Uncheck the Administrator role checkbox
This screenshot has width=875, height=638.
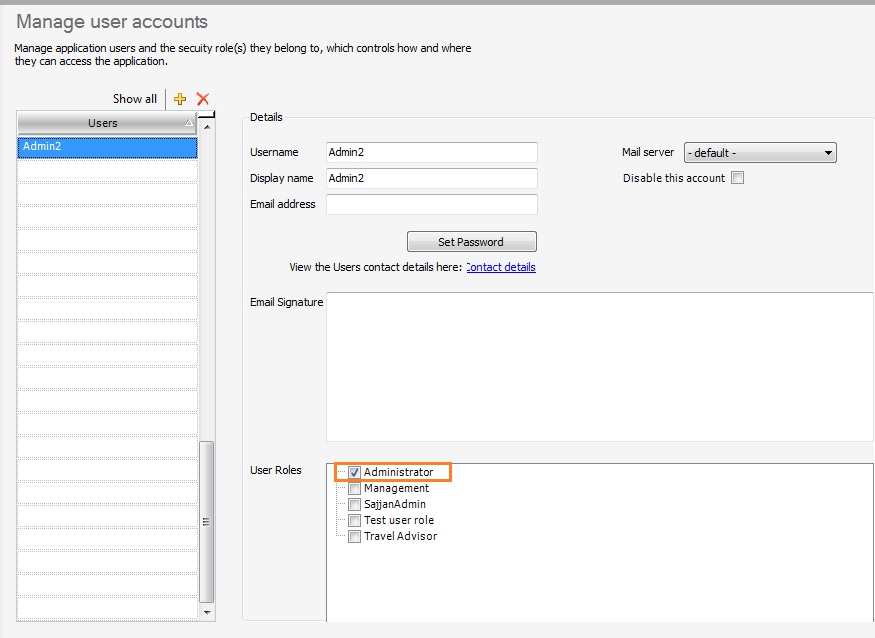pyautogui.click(x=354, y=472)
